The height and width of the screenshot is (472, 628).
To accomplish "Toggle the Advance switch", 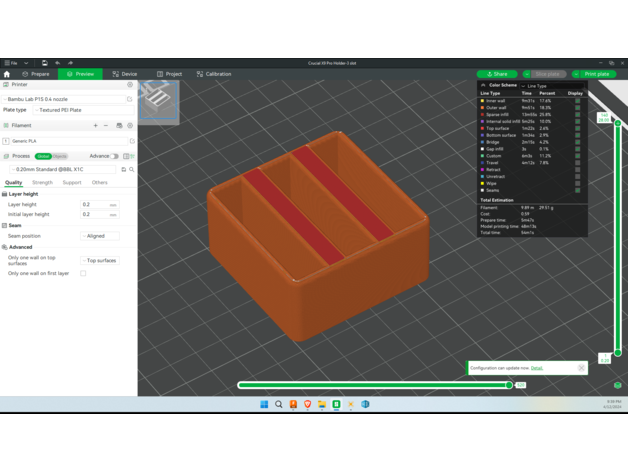I will 115,156.
